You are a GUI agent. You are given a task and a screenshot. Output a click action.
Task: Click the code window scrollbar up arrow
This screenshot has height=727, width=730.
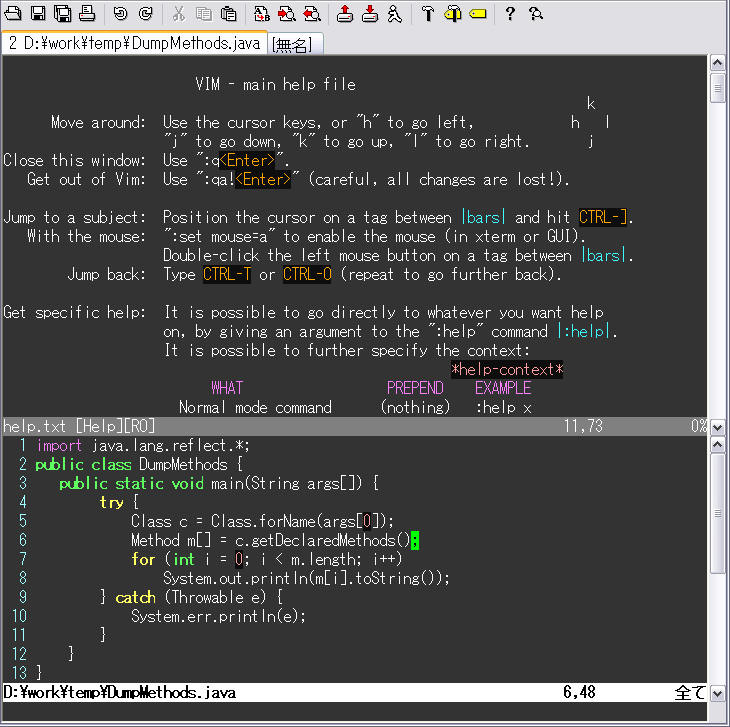(x=717, y=445)
